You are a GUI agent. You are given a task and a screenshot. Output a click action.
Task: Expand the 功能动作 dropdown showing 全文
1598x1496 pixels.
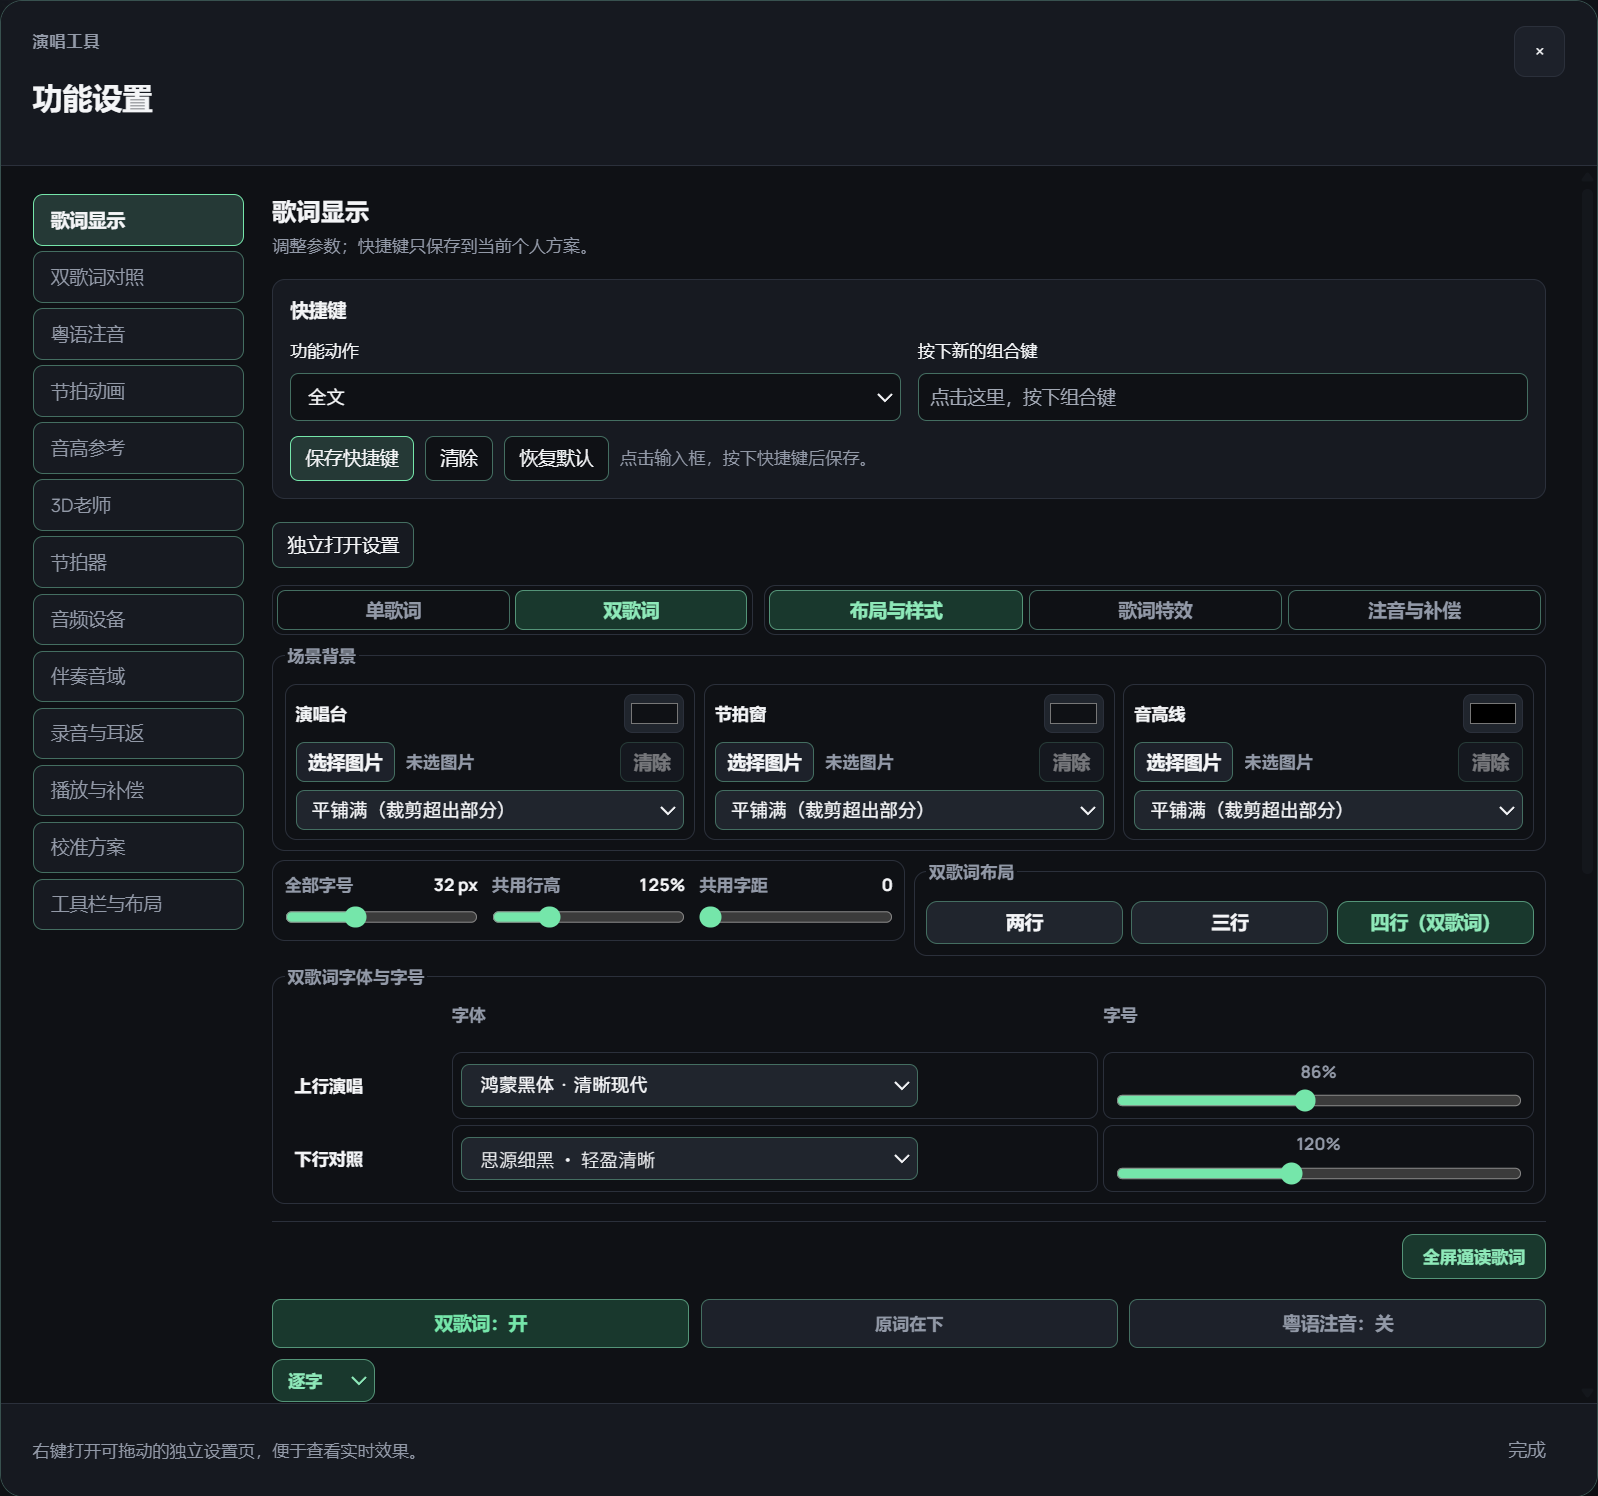[x=595, y=397]
